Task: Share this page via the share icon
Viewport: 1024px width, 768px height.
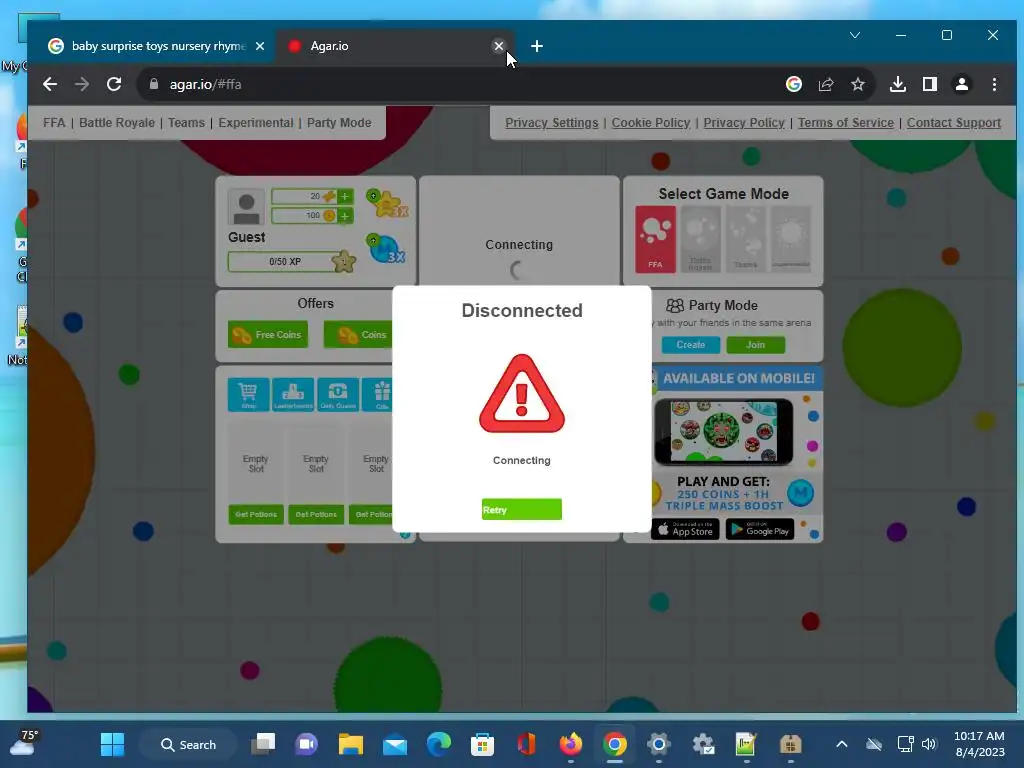Action: click(826, 84)
